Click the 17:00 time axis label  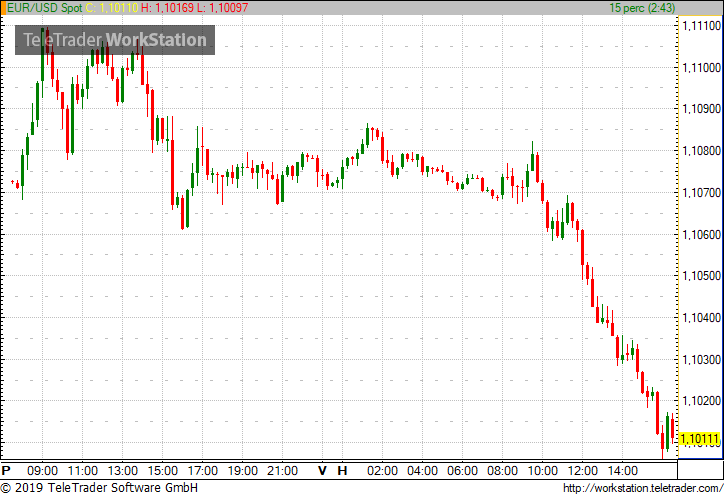click(203, 471)
